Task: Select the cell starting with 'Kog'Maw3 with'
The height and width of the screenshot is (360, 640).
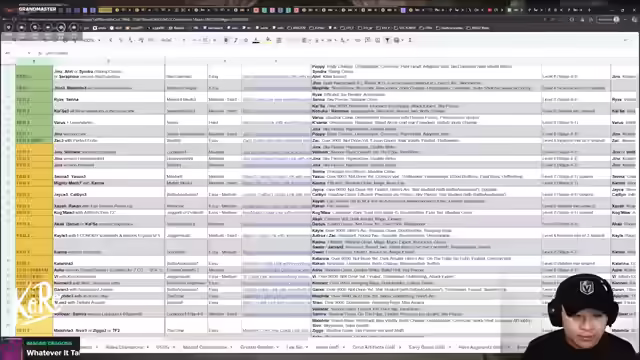Action: tap(109, 212)
